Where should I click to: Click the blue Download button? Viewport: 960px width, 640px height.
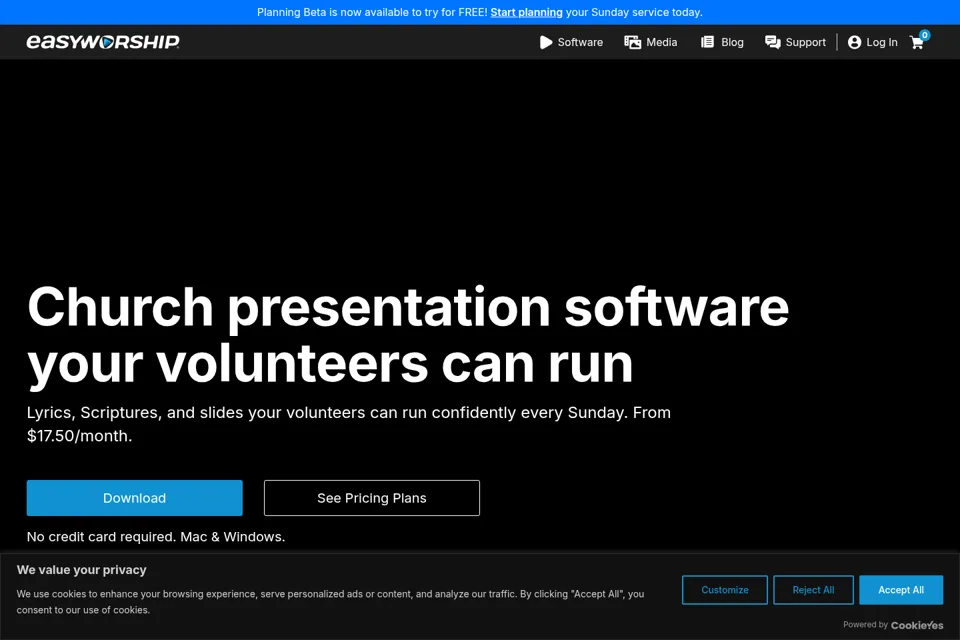(x=135, y=498)
